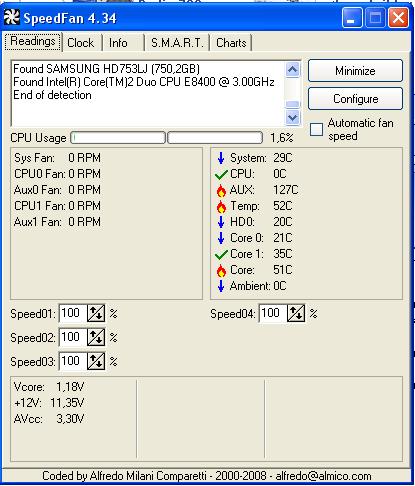Click the second CPU usage bar
Viewport: 415px width, 486px height.
[x=215, y=138]
